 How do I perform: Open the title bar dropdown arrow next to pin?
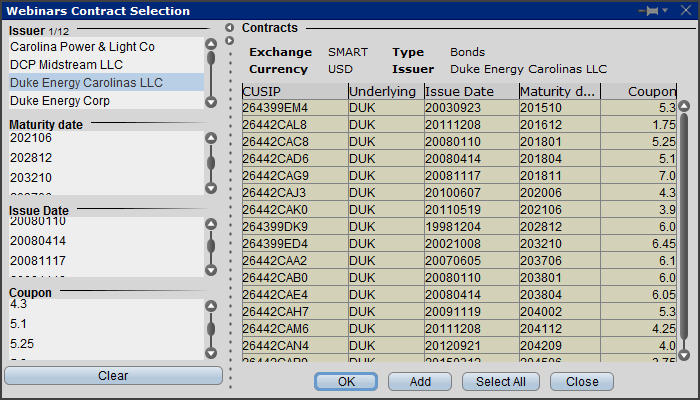point(665,10)
